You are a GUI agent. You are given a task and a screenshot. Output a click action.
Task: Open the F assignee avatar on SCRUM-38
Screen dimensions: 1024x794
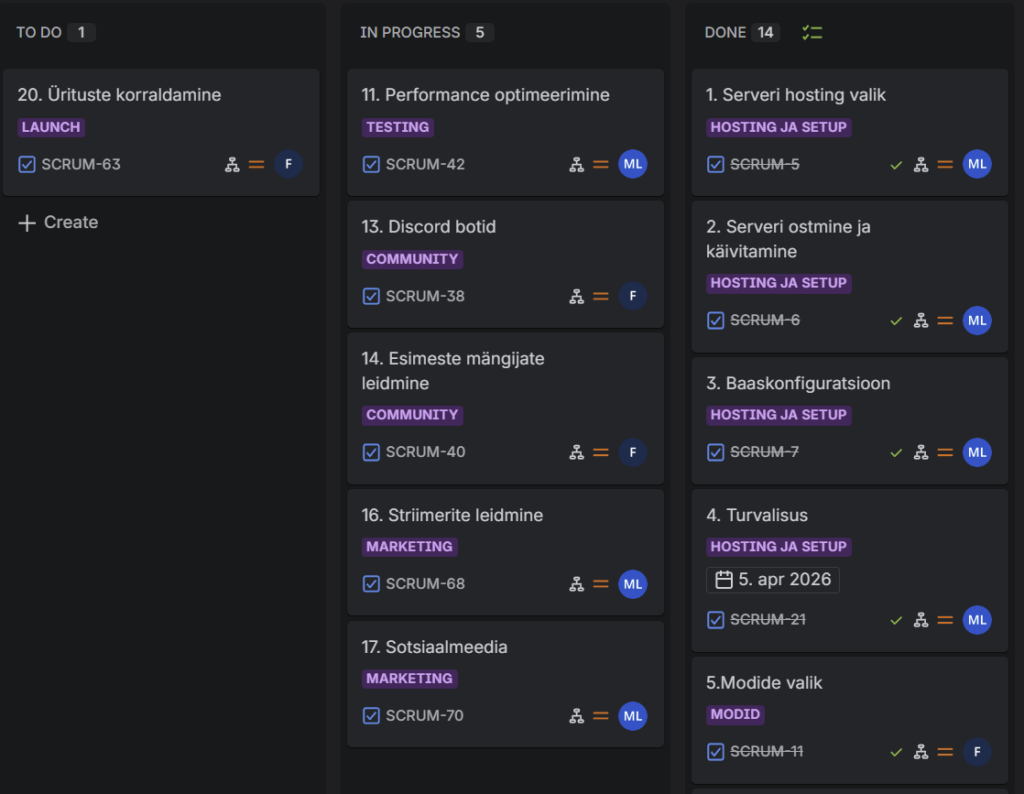(x=632, y=296)
